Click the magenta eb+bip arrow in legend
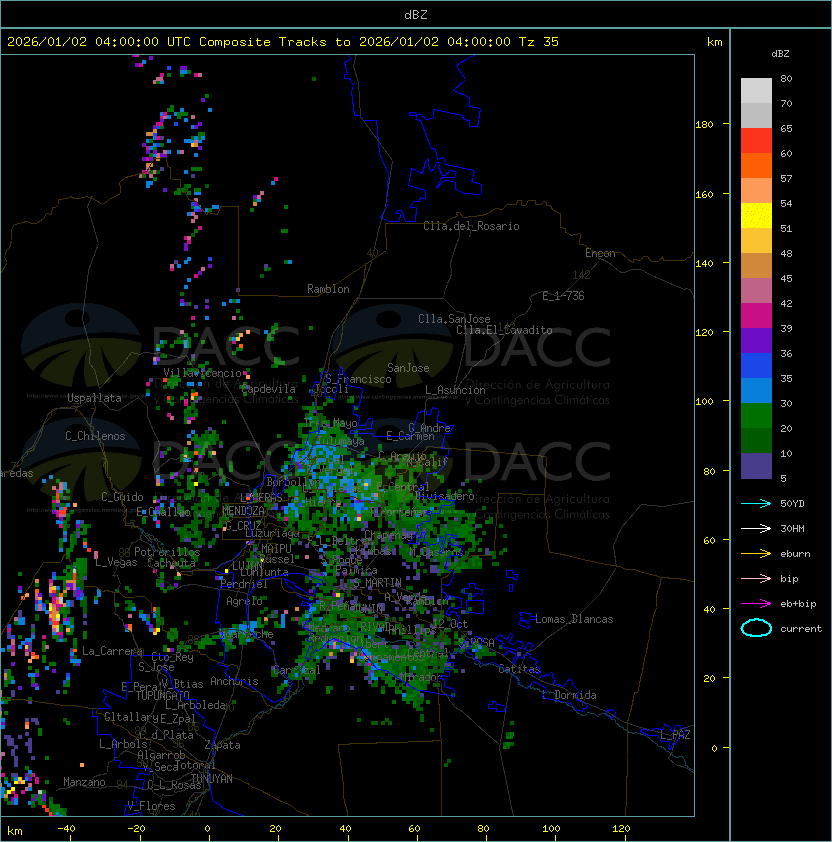 pos(756,604)
